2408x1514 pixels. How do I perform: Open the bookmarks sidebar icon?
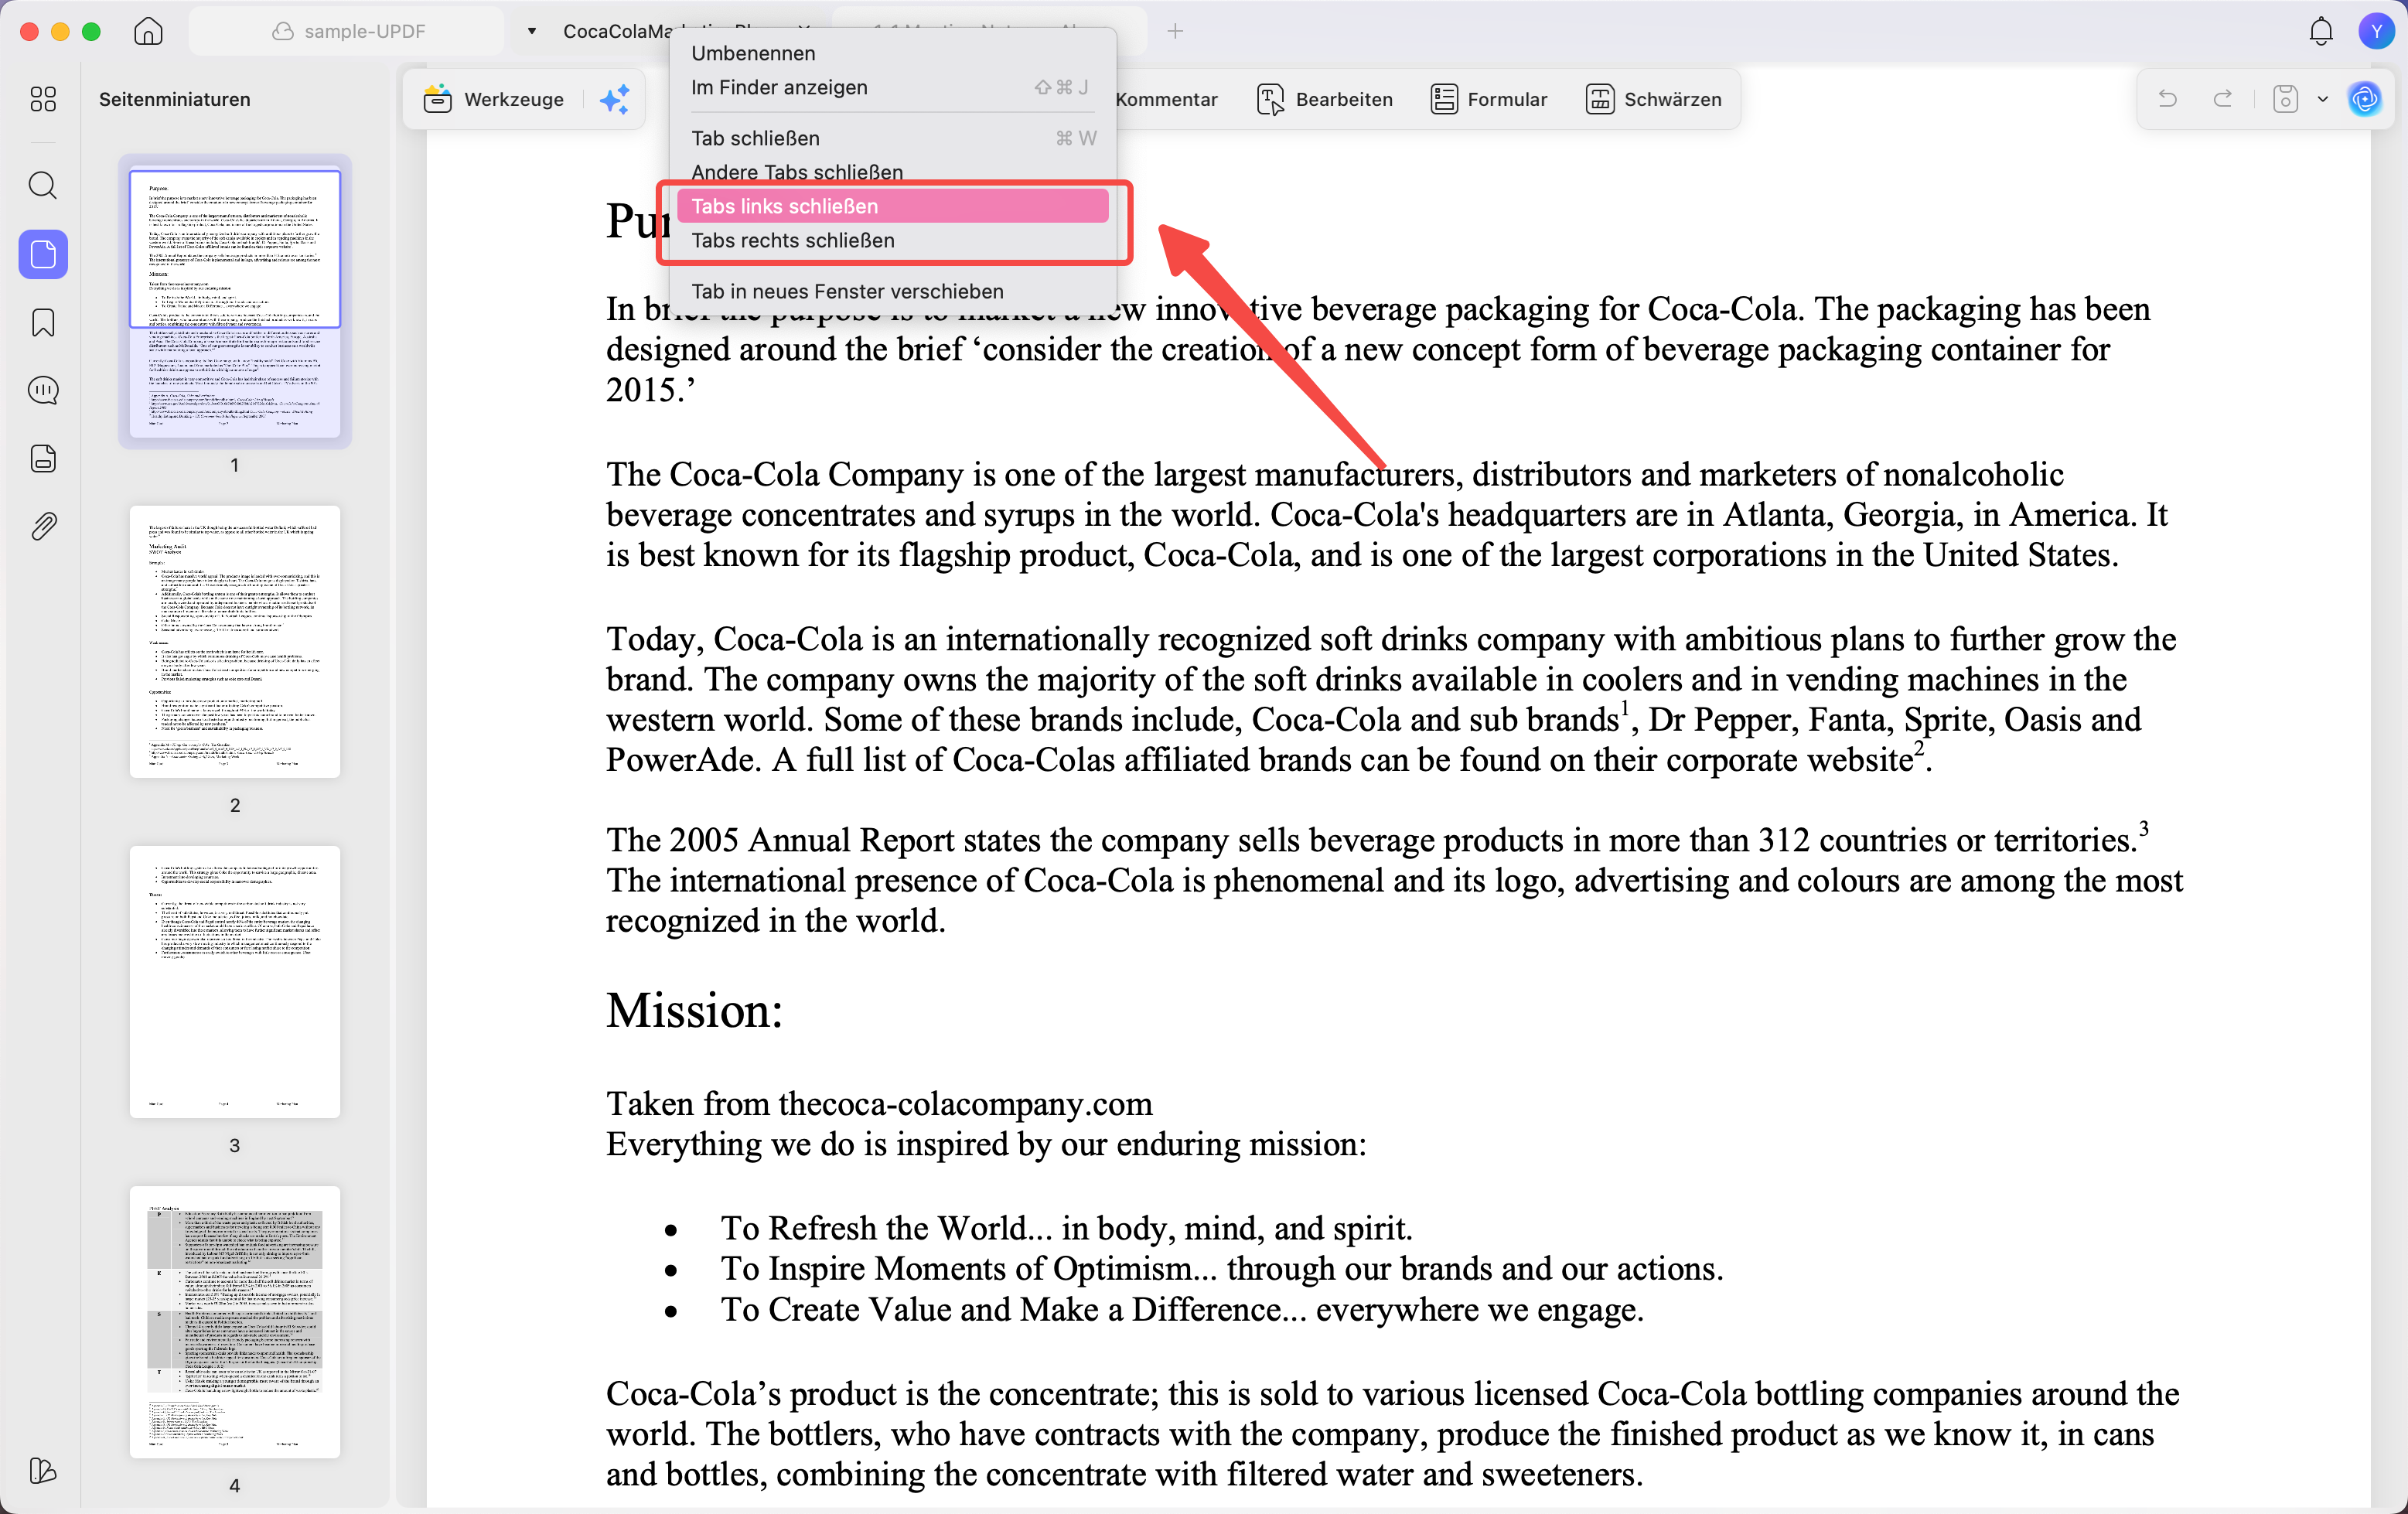43,322
